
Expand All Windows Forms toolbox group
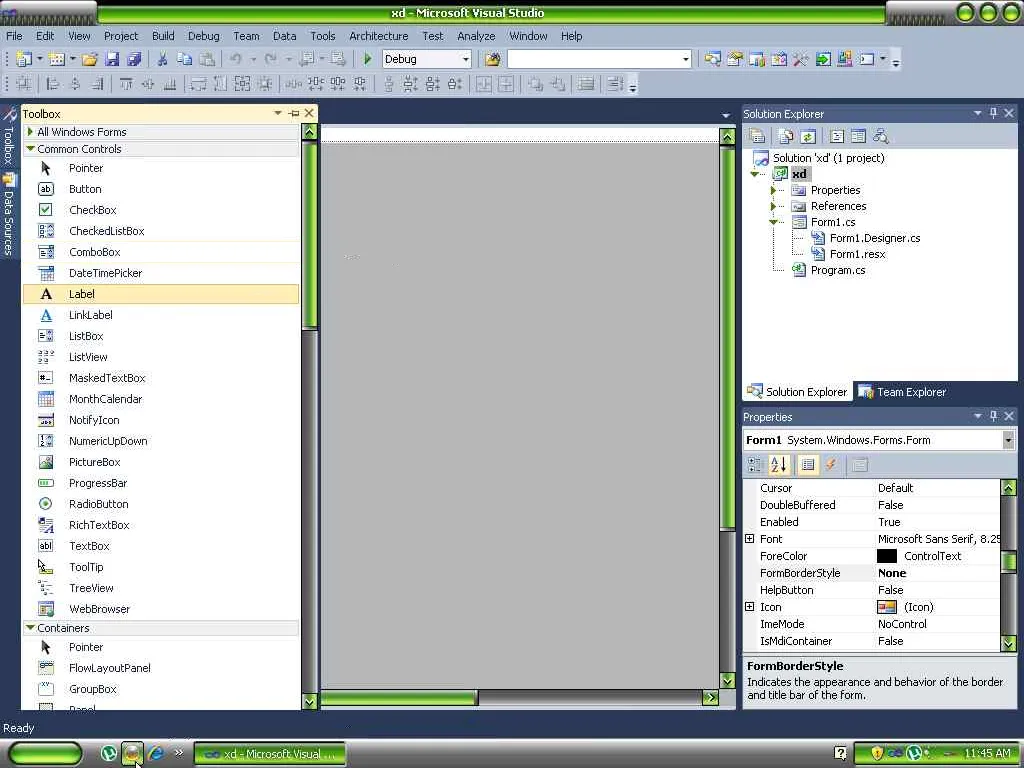[x=30, y=132]
